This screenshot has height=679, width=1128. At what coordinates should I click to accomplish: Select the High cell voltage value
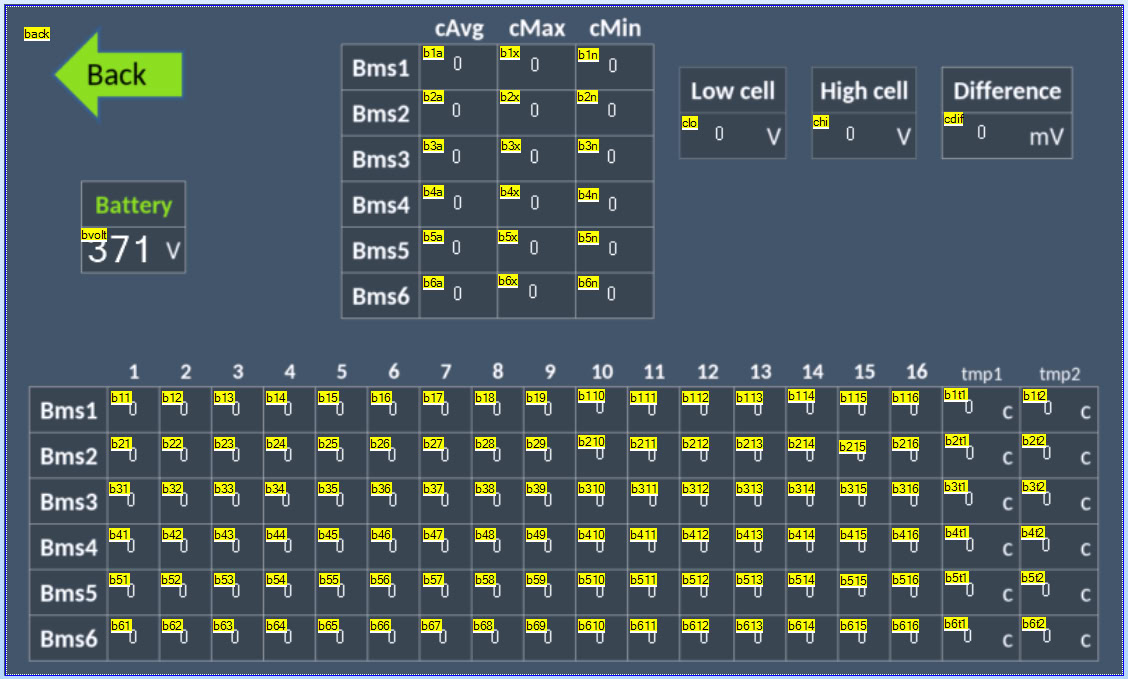(850, 134)
